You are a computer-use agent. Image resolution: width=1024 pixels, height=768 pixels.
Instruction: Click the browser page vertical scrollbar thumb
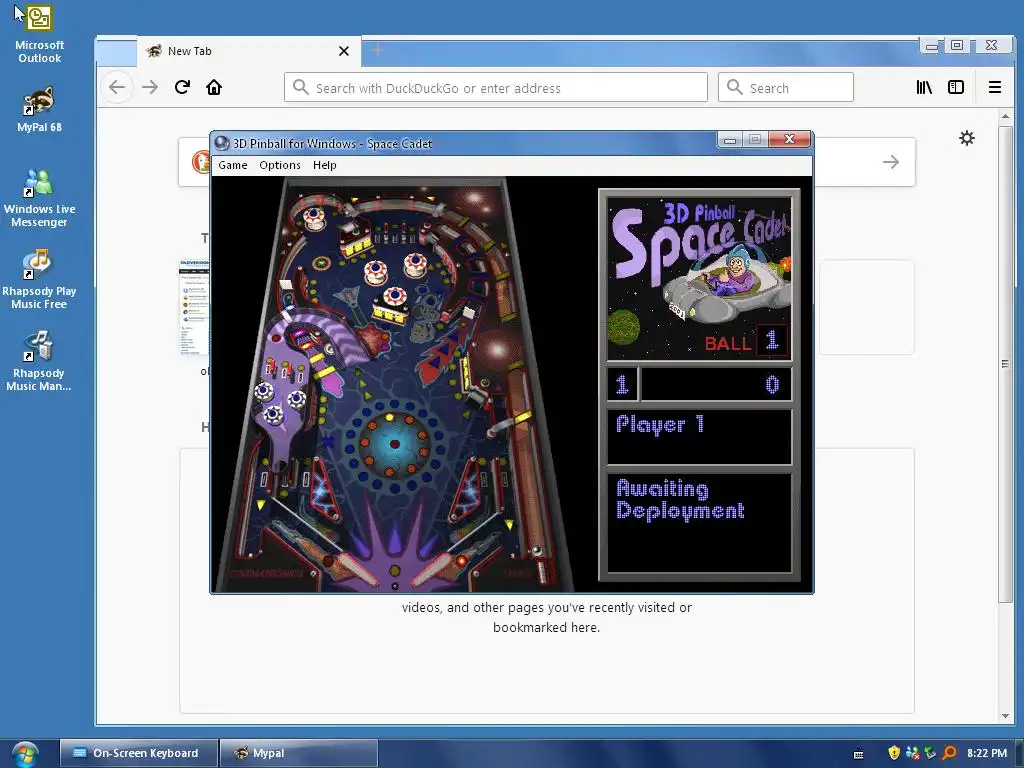tap(1006, 363)
